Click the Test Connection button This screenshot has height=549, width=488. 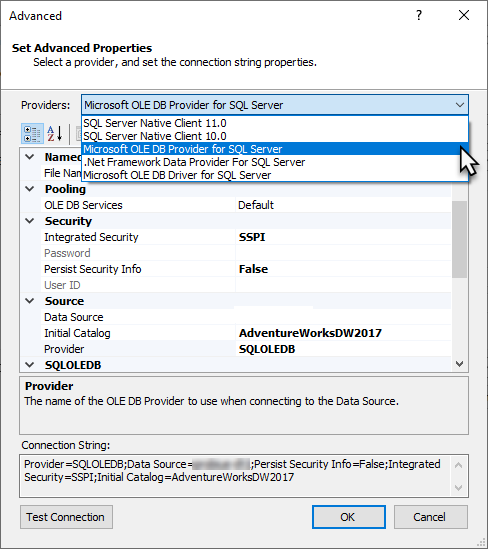67,517
